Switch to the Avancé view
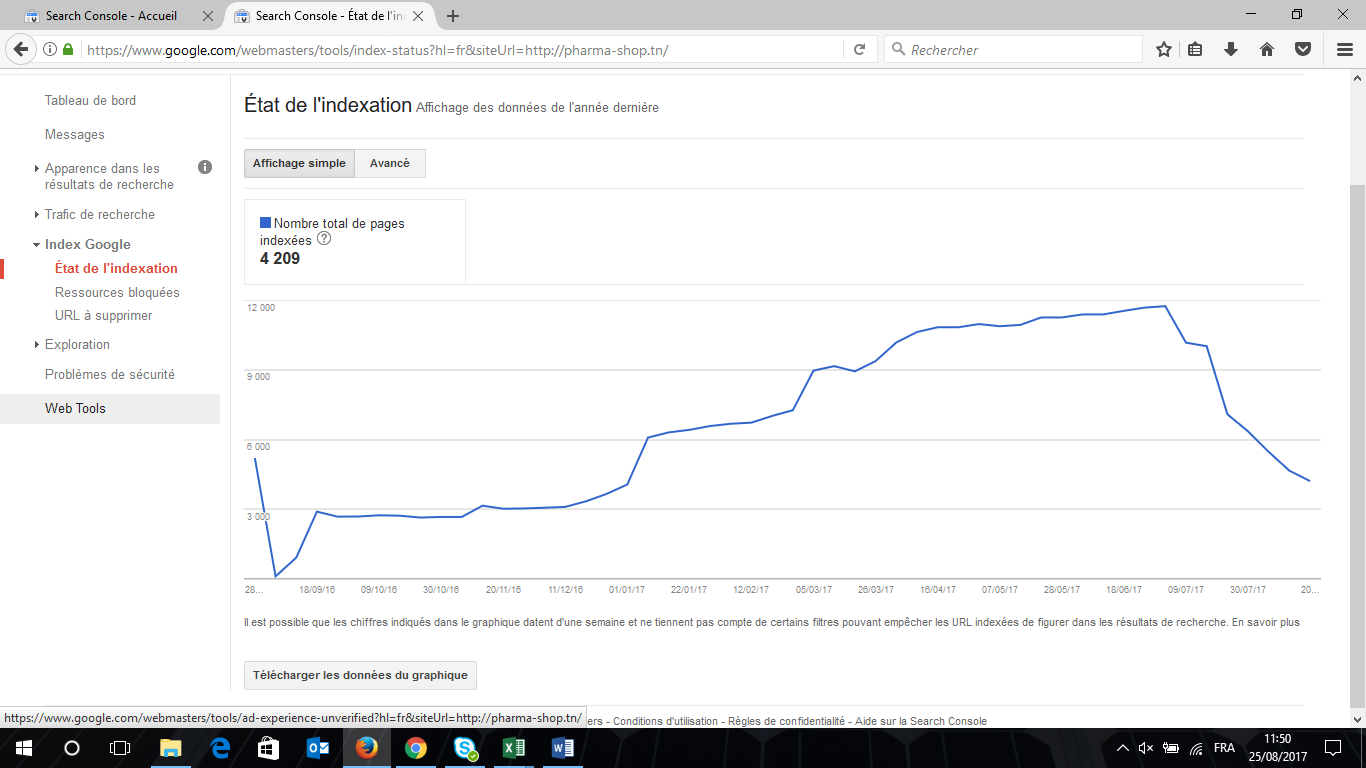 click(x=390, y=163)
